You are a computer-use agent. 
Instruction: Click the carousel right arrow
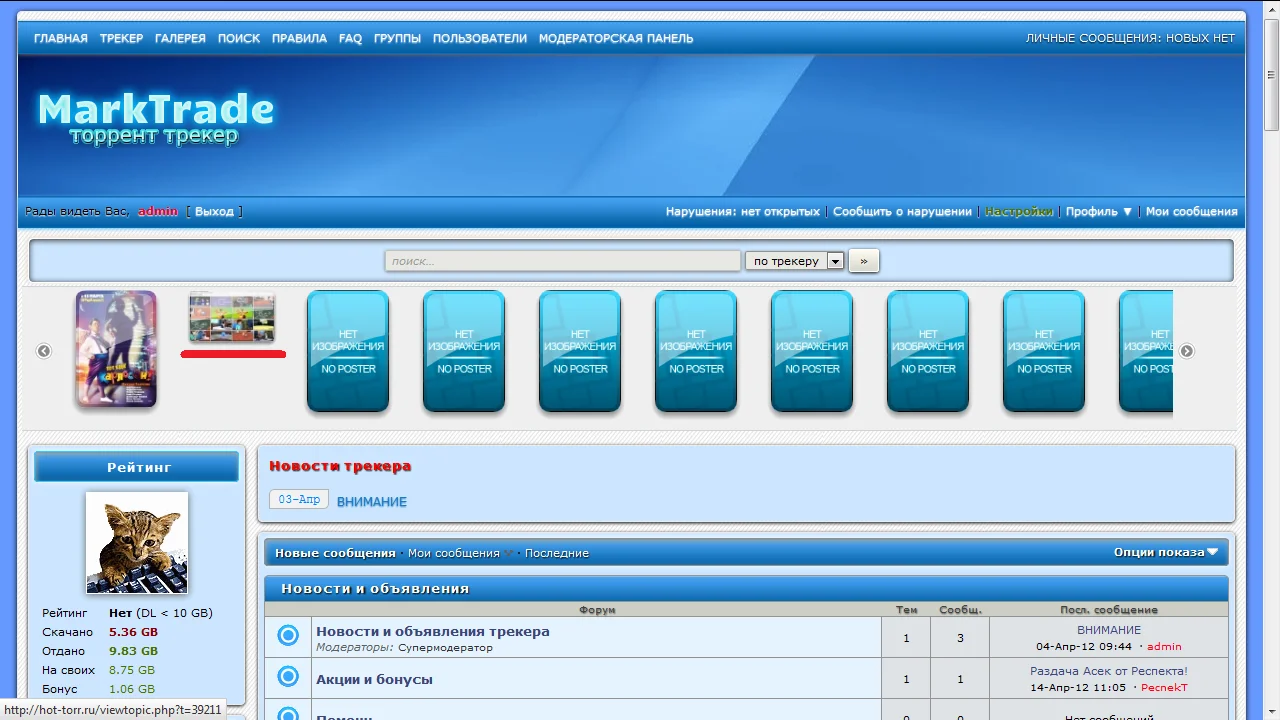(x=1187, y=351)
